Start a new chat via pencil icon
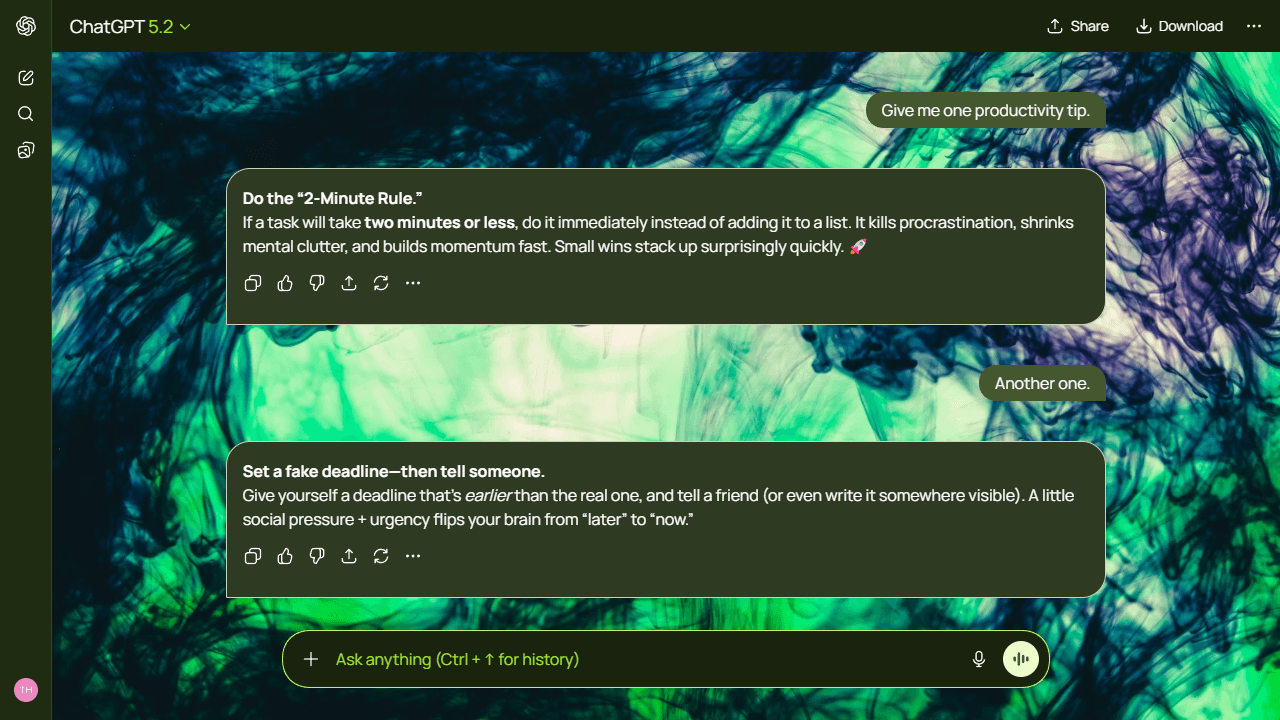The image size is (1280, 720). coord(26,78)
